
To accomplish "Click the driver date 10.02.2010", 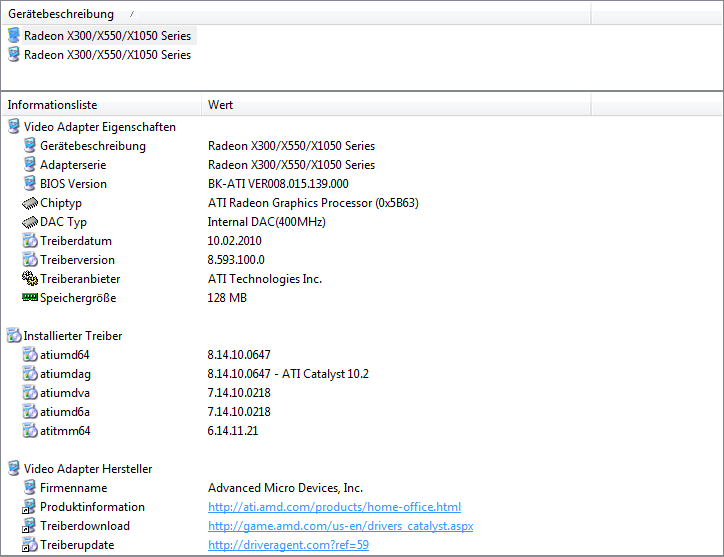I will (x=234, y=241).
